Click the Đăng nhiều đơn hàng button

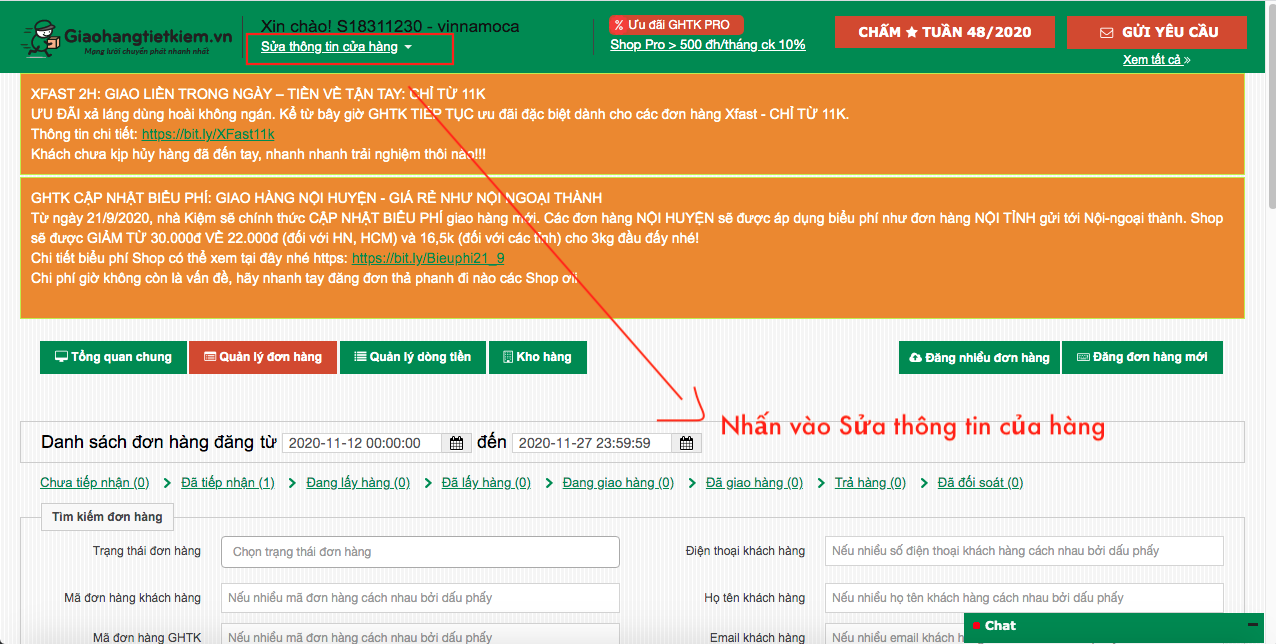[x=979, y=358]
